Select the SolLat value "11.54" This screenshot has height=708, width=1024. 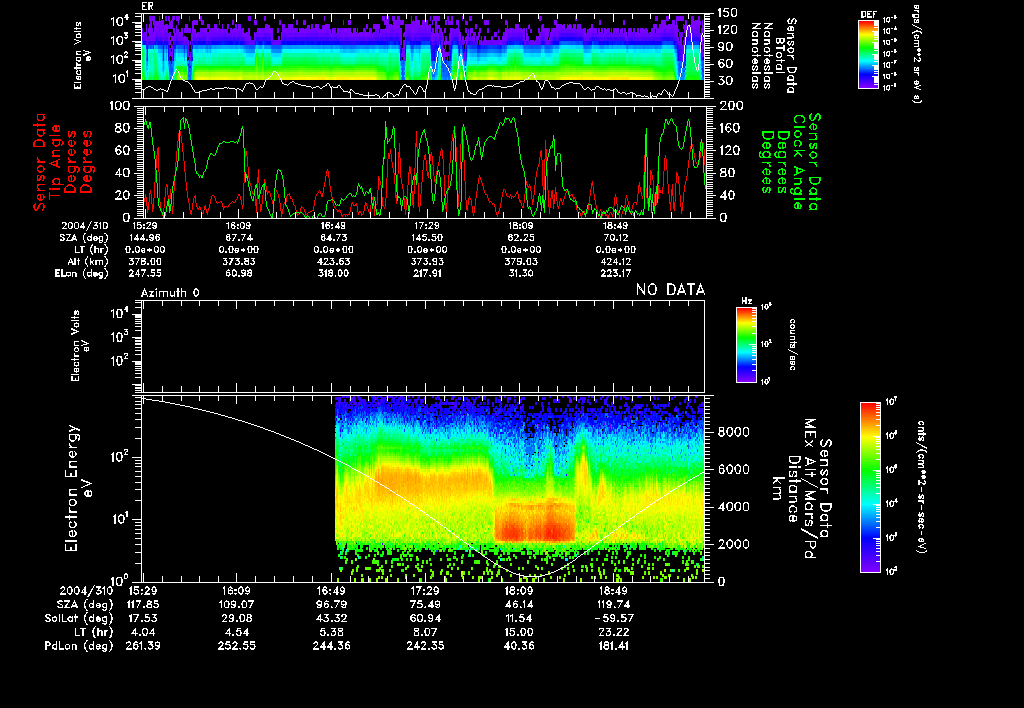pyautogui.click(x=520, y=619)
